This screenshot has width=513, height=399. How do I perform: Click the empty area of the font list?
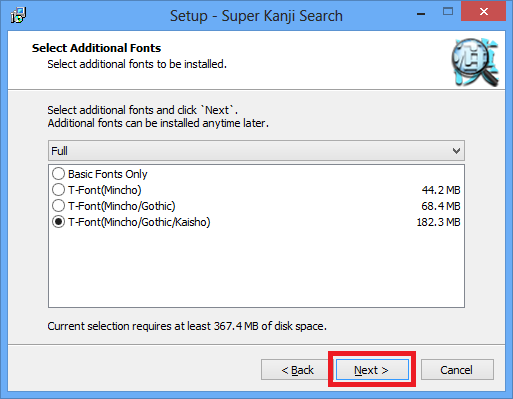[256, 268]
